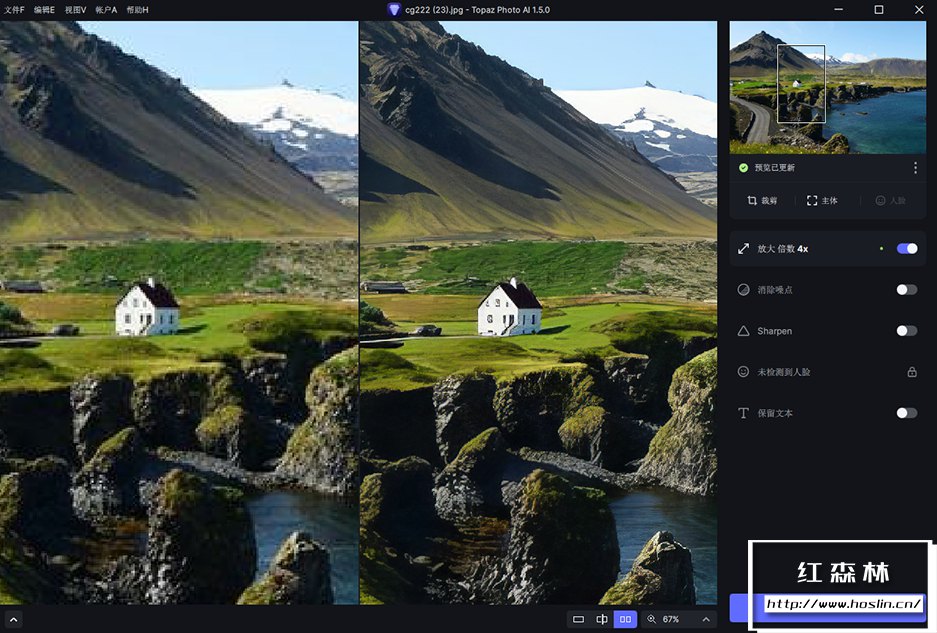
Task: Select the 人脸 face tool
Action: coord(890,201)
